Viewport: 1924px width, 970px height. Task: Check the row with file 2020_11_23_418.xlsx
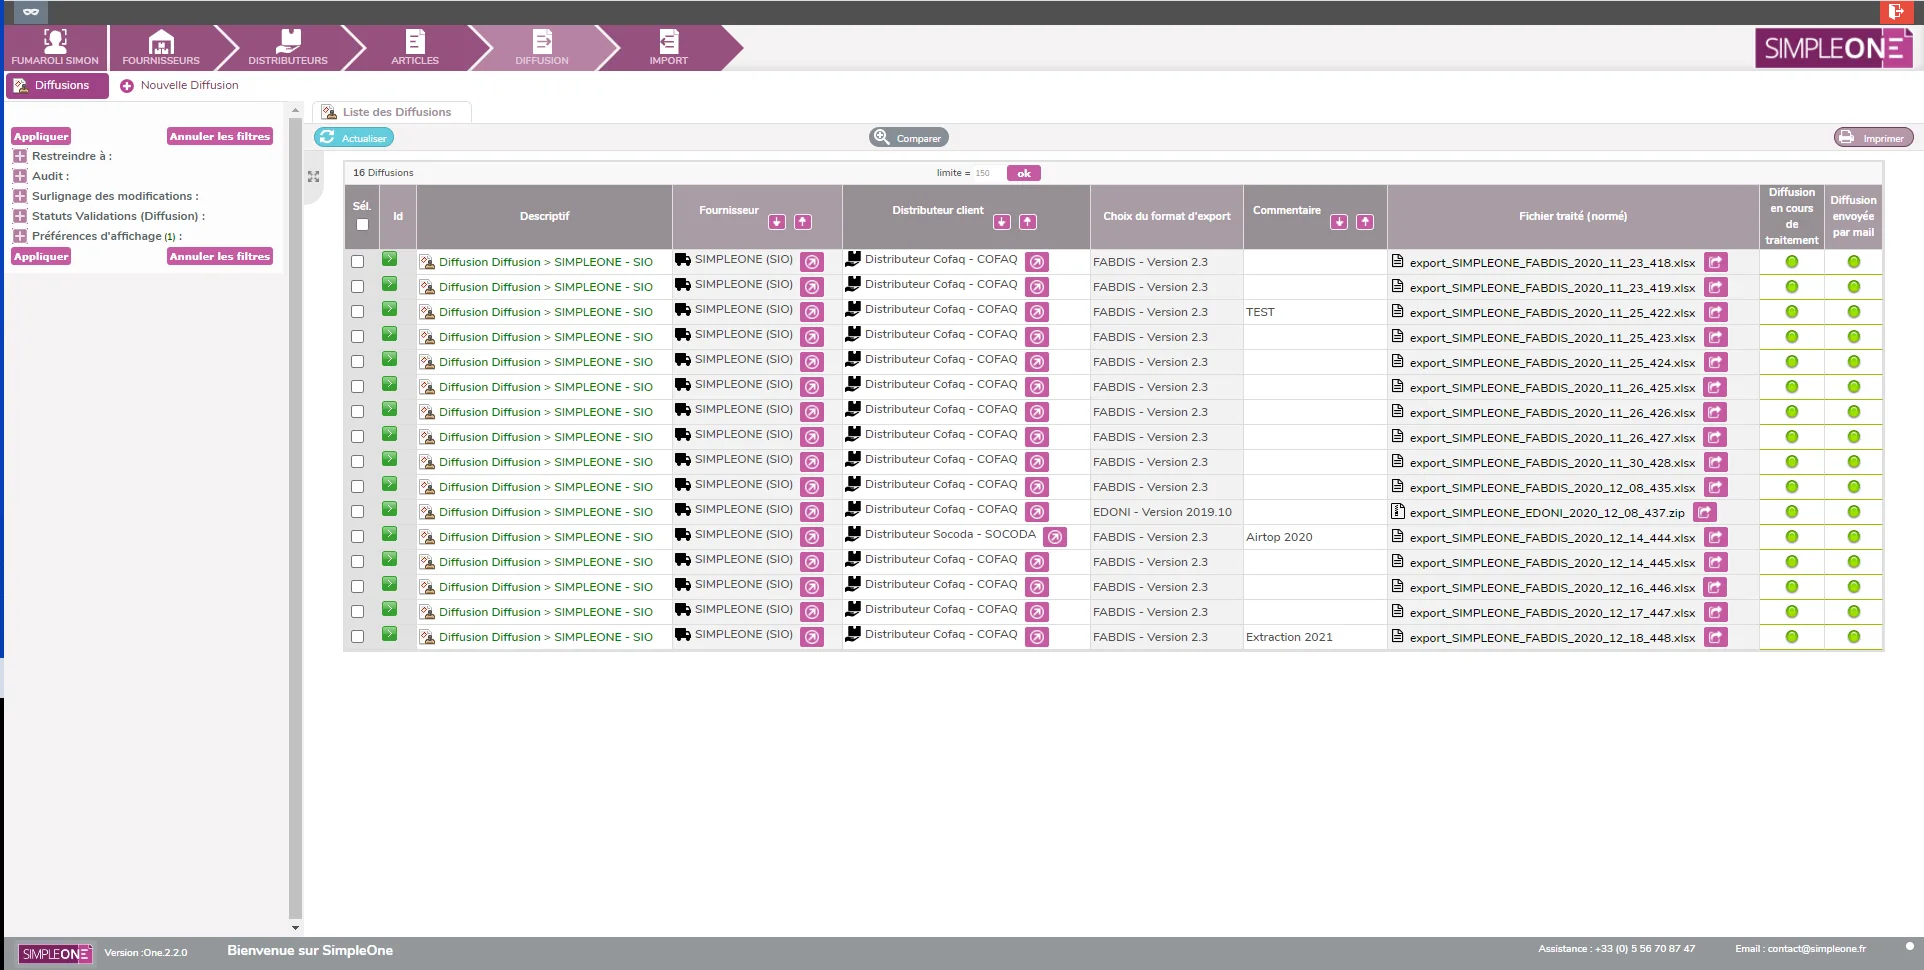(357, 262)
